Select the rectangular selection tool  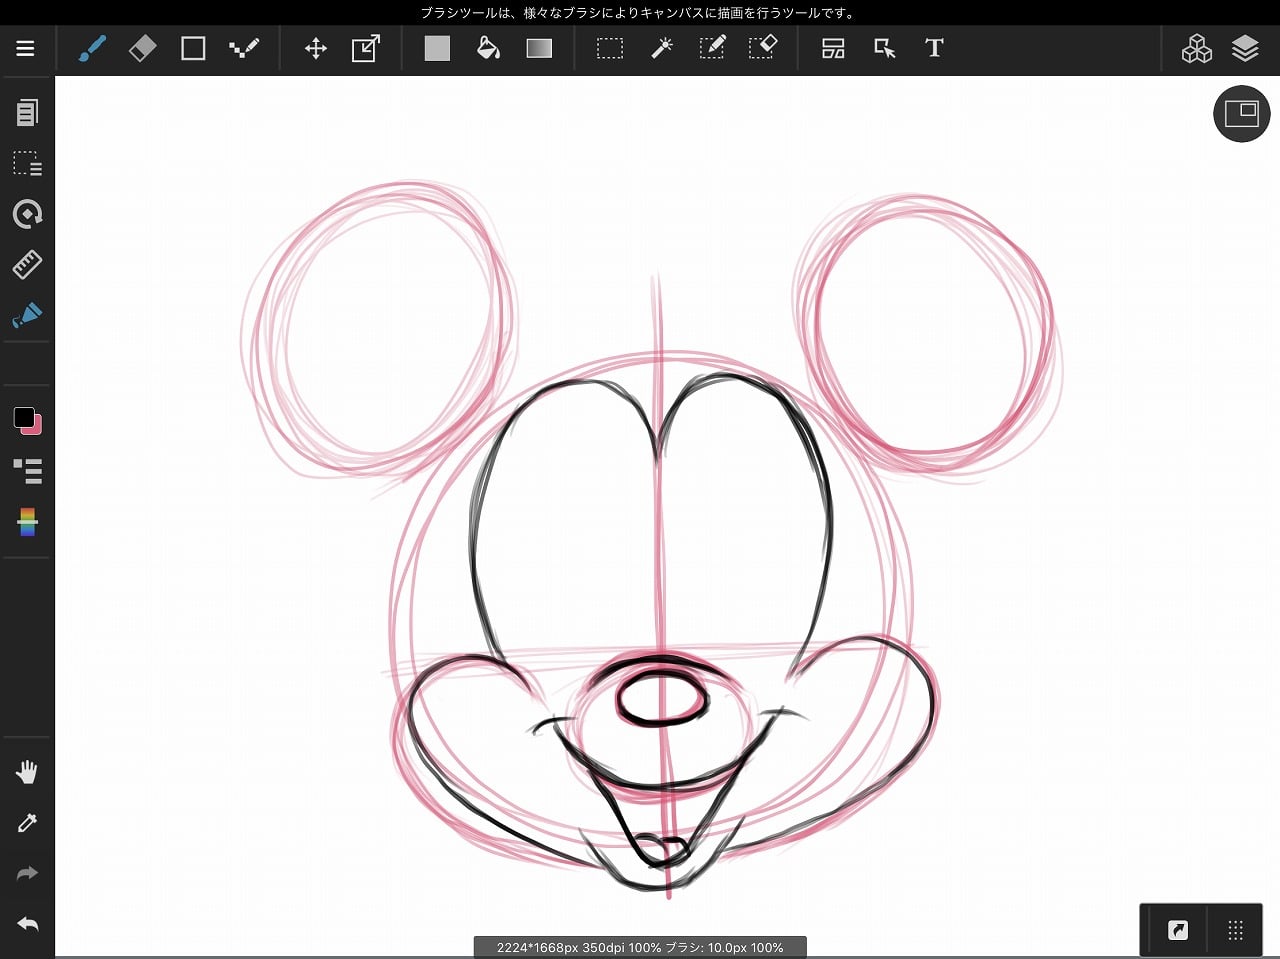pyautogui.click(x=610, y=48)
